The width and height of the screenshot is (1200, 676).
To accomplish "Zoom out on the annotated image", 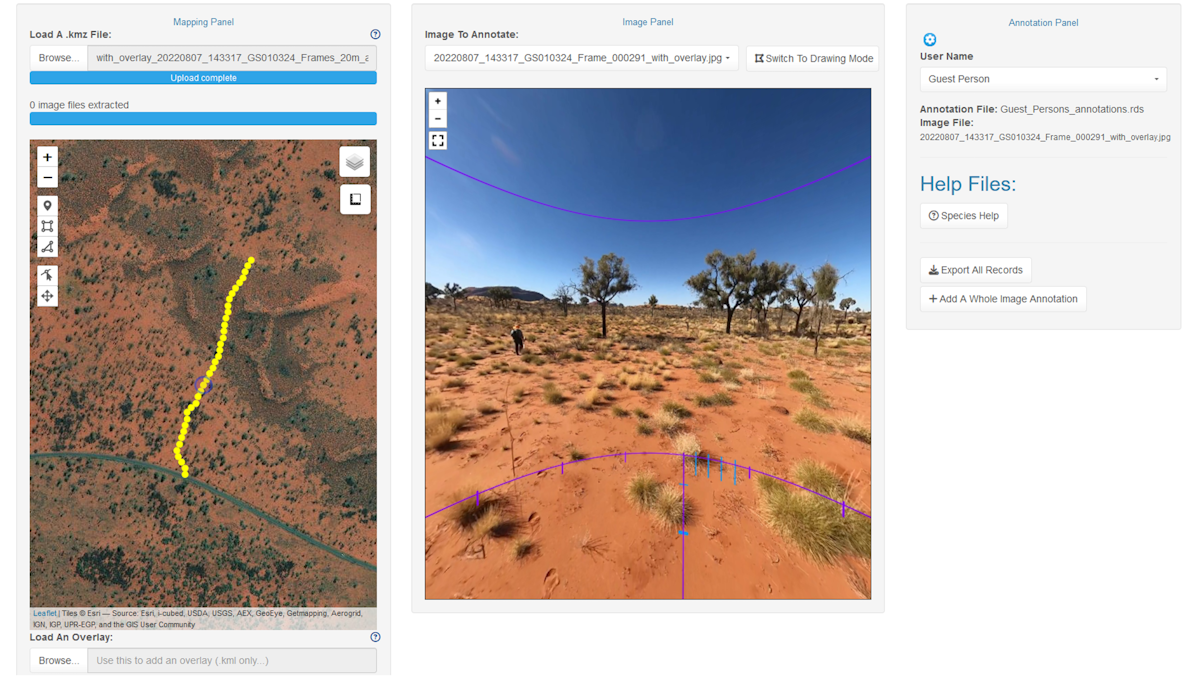I will (438, 119).
